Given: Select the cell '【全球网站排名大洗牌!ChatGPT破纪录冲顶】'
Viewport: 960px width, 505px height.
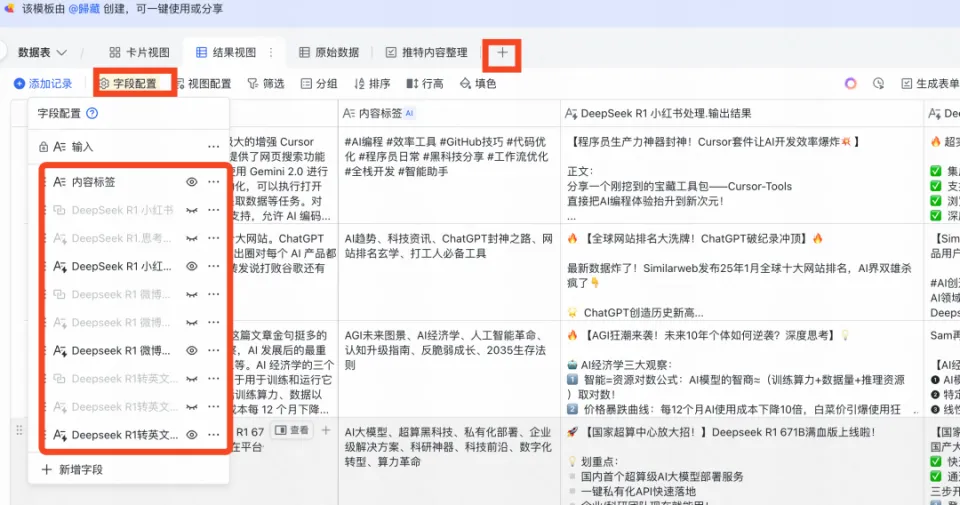Looking at the screenshot, I should 742,272.
